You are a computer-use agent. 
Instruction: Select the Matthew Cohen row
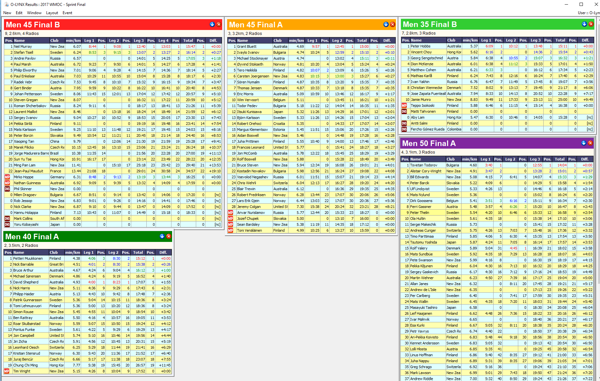pyautogui.click(x=497, y=70)
